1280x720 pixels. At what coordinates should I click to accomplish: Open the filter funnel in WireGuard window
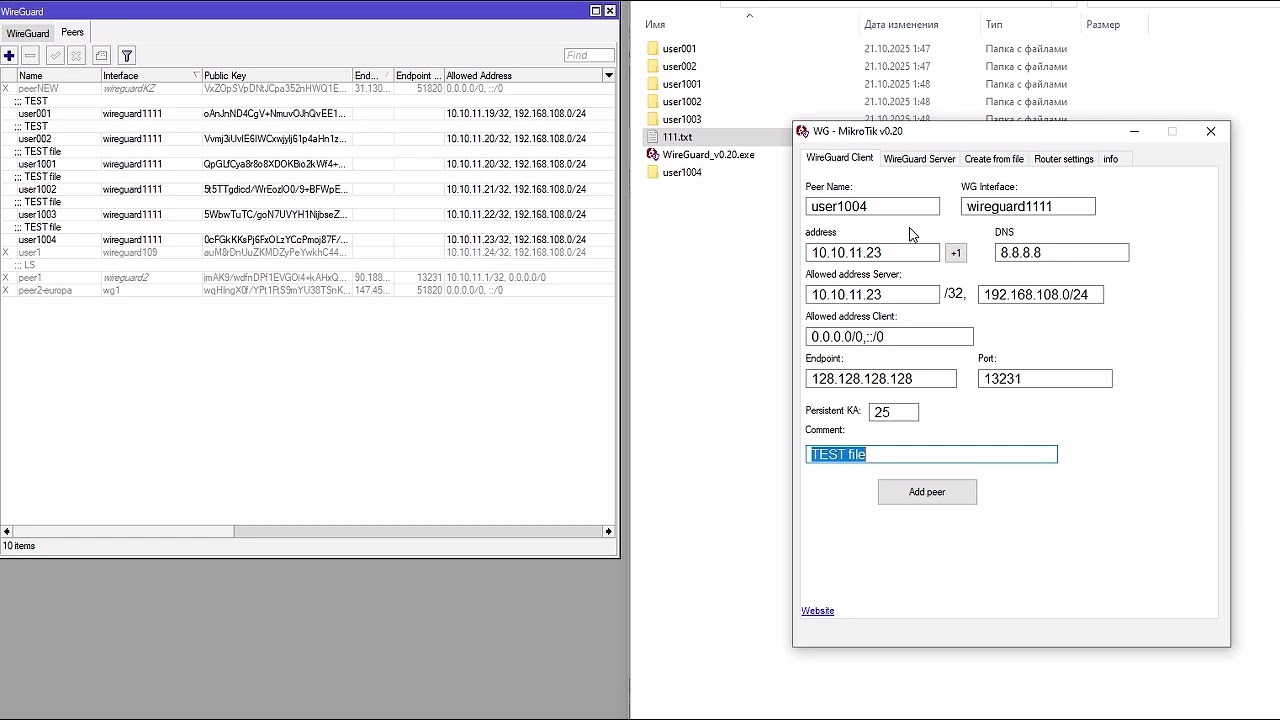(127, 56)
